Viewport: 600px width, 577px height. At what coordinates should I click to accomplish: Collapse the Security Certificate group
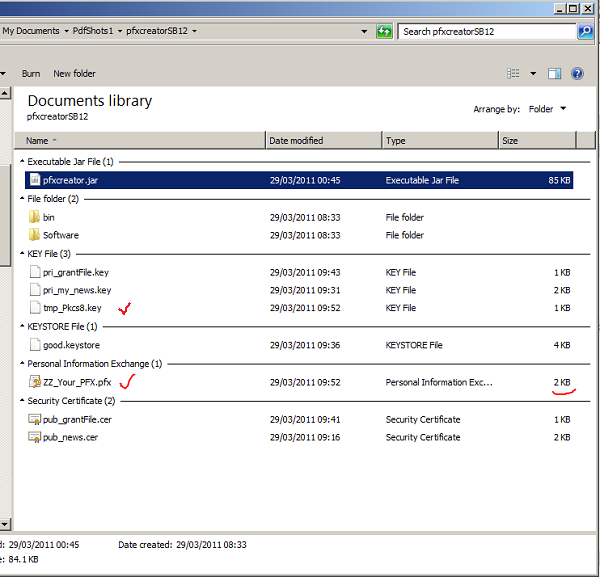[x=22, y=401]
